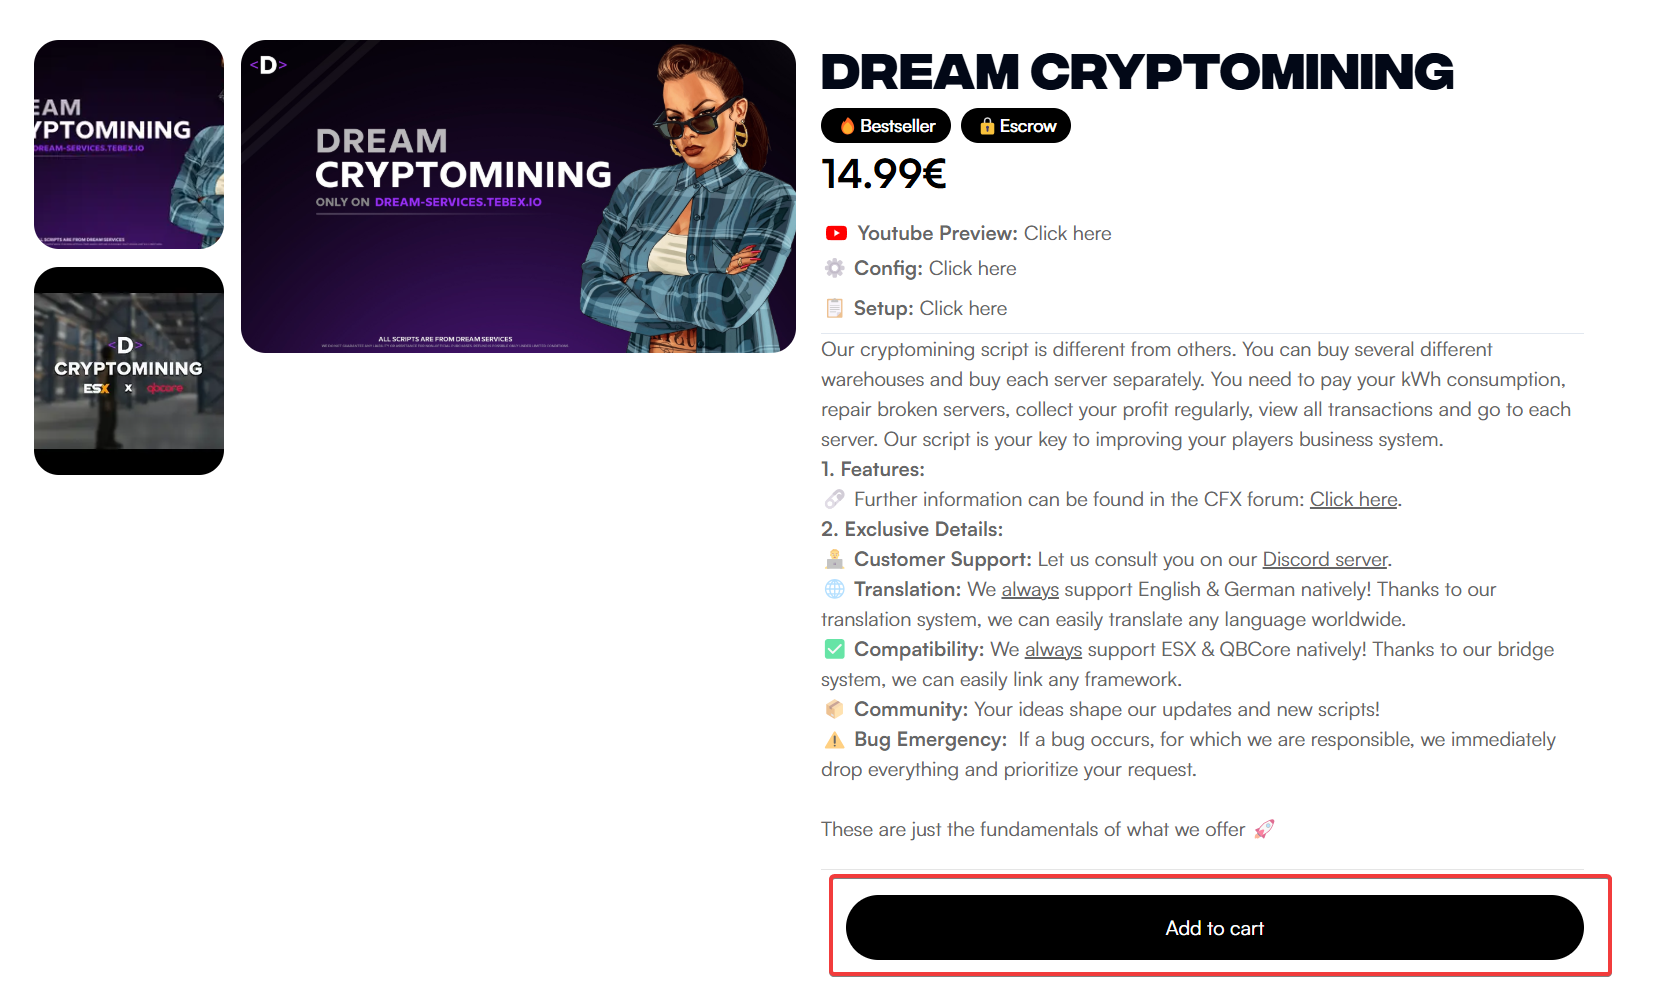The height and width of the screenshot is (993, 1660).
Task: Add Dream Cryptomining to cart
Action: pyautogui.click(x=1214, y=928)
